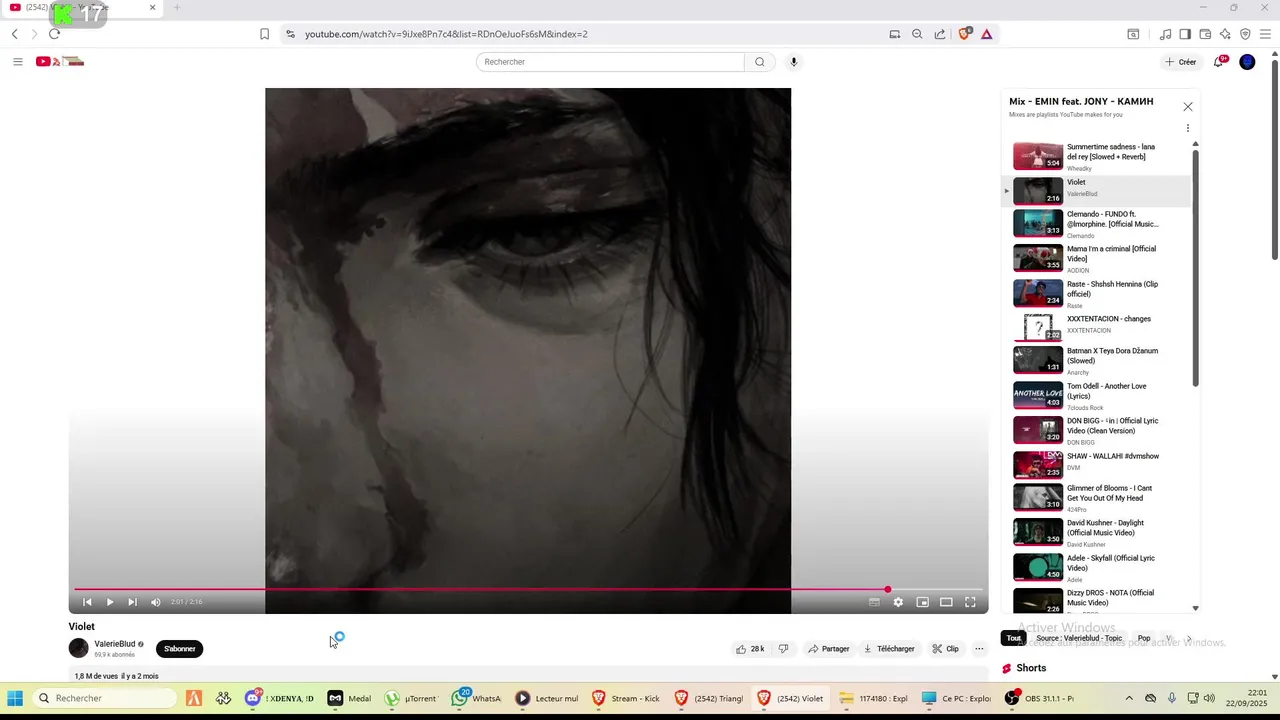
Task: Open OBS 31.1.1 from taskbar
Action: pyautogui.click(x=1039, y=698)
